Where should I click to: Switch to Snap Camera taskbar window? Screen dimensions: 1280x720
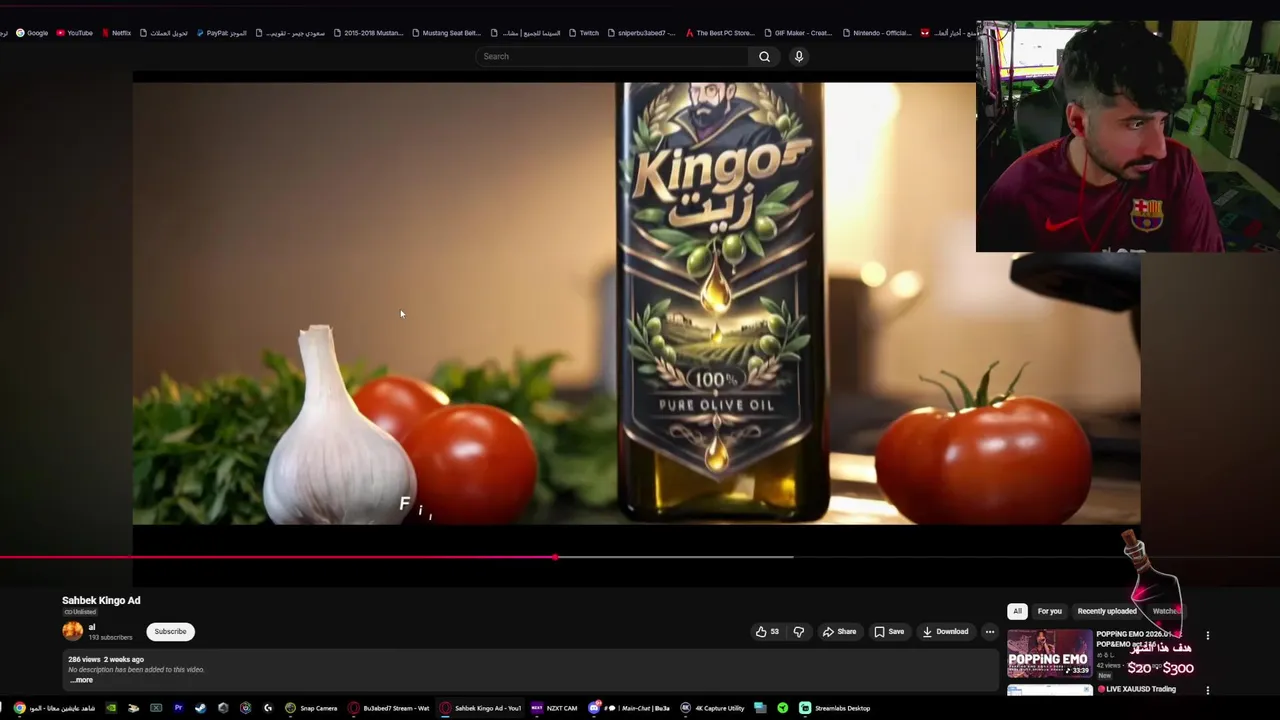pyautogui.click(x=311, y=708)
